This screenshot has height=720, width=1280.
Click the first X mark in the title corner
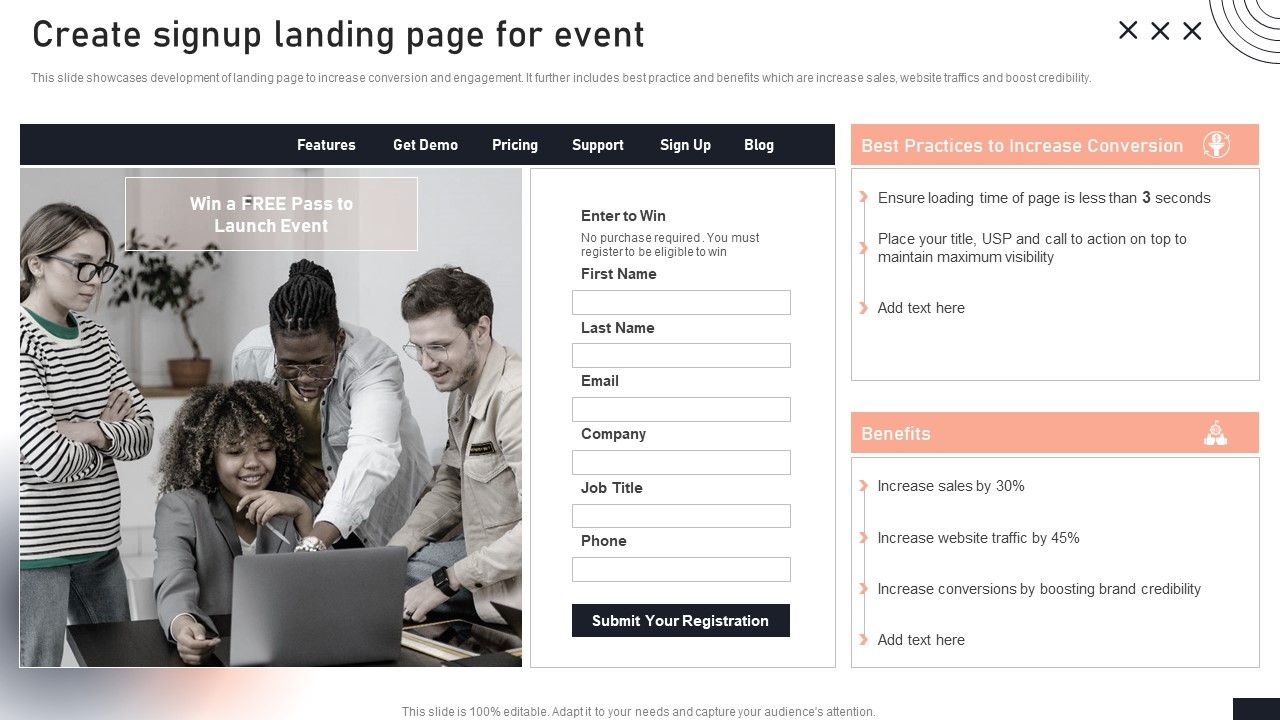coord(1128,31)
